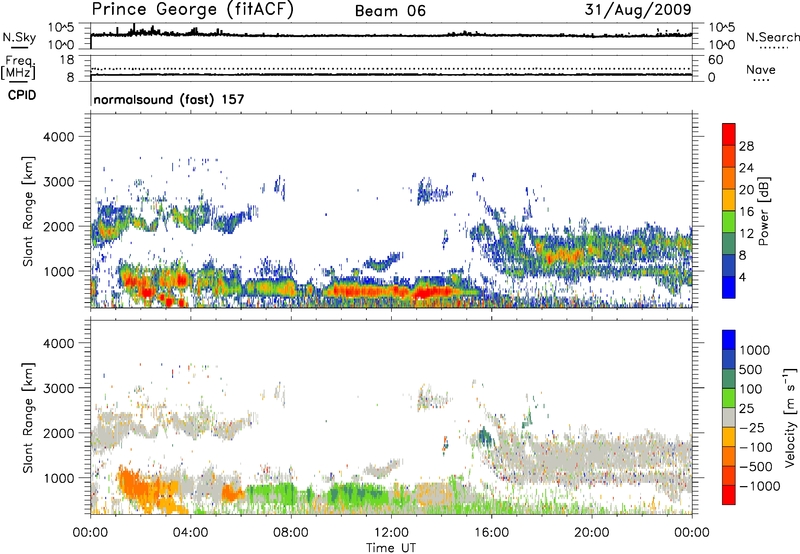The width and height of the screenshot is (800, 554).
Task: Click the gray -25 to 25 velocity colorbar segment
Action: tap(729, 417)
